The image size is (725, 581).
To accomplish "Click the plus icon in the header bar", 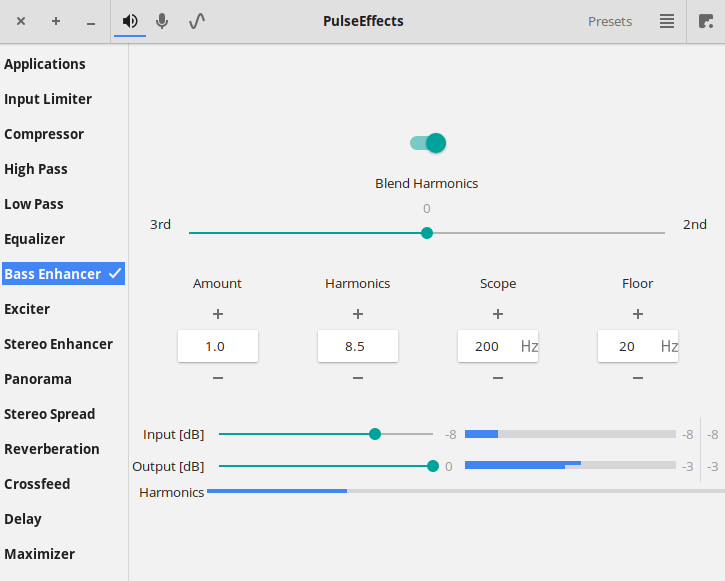I will click(x=56, y=21).
